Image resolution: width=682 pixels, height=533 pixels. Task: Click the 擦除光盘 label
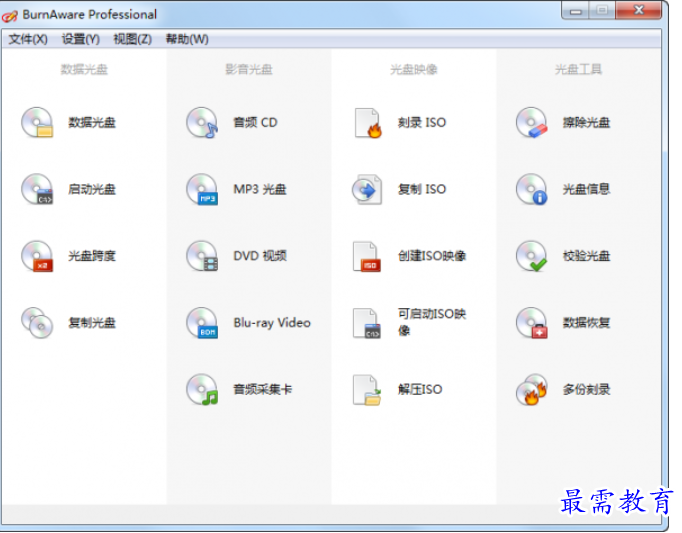point(586,123)
